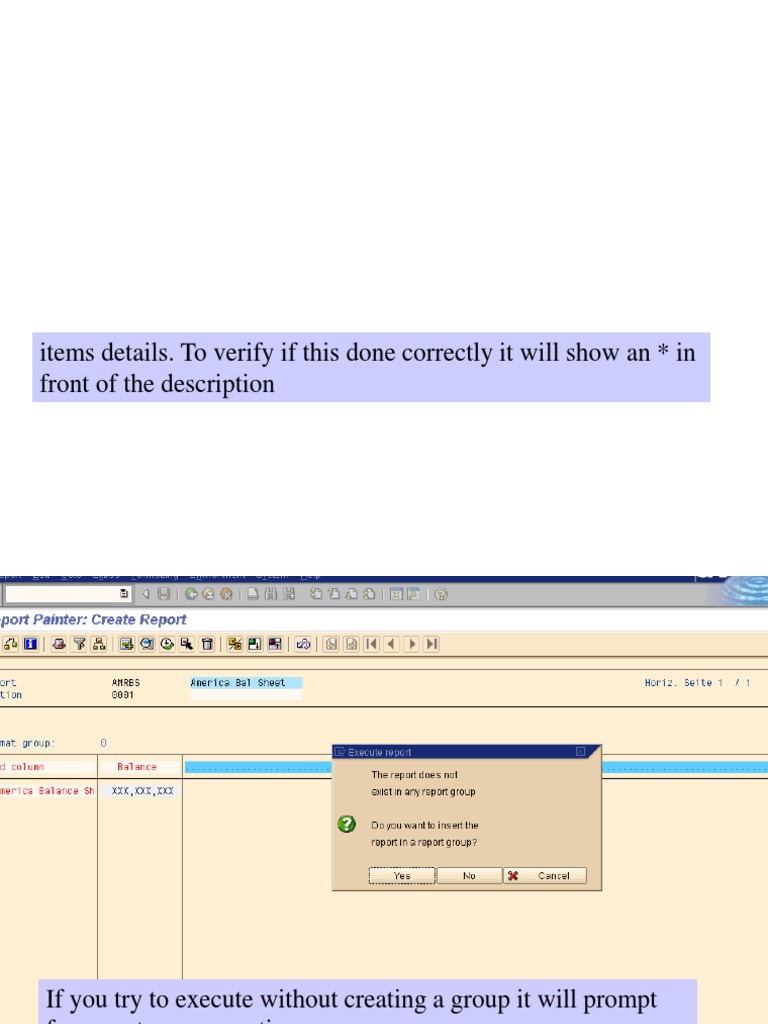Click the grey Save diskette icon
Viewport: 768px width, 1024px height.
164,594
